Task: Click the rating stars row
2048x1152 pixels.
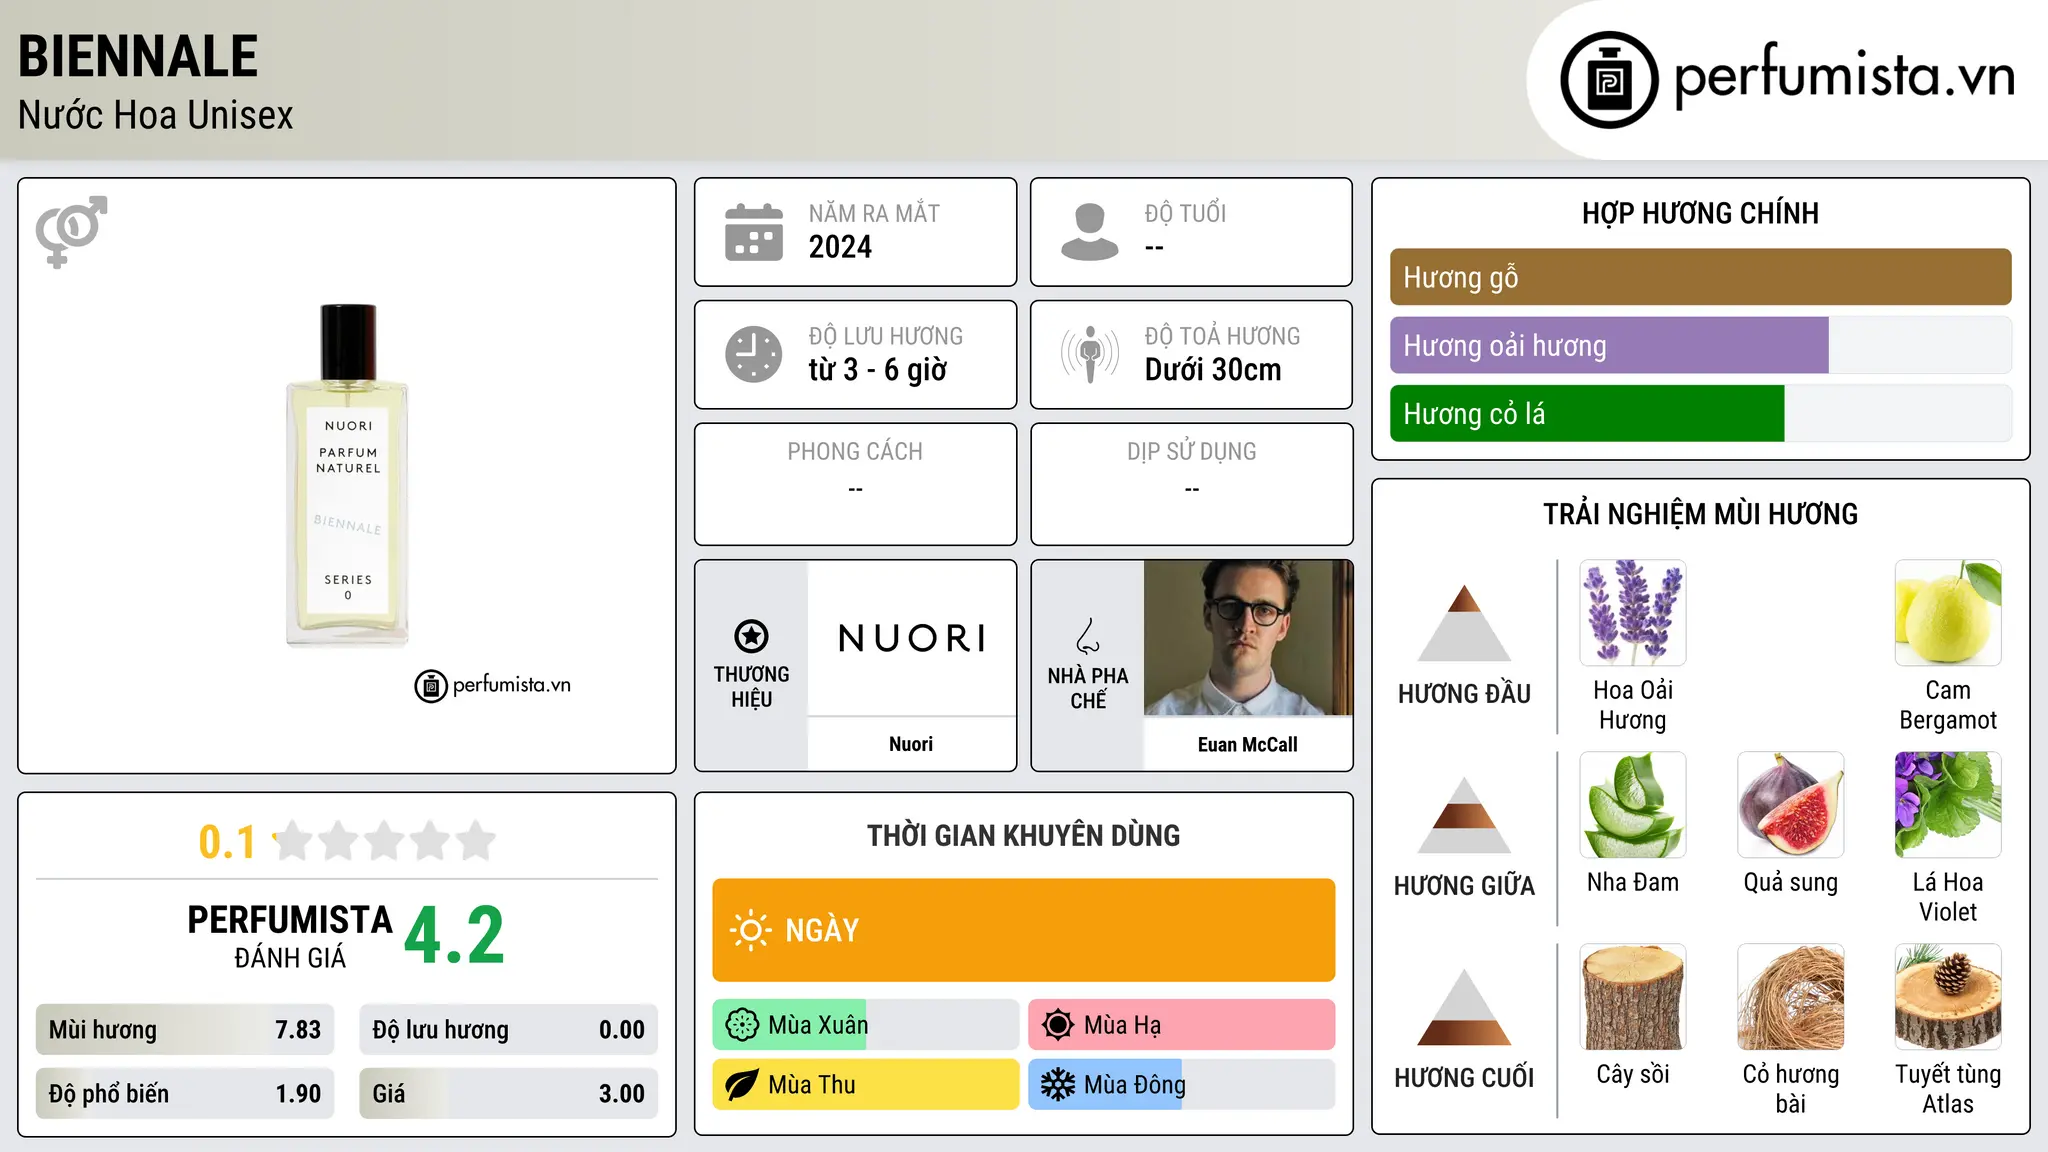Action: point(385,841)
